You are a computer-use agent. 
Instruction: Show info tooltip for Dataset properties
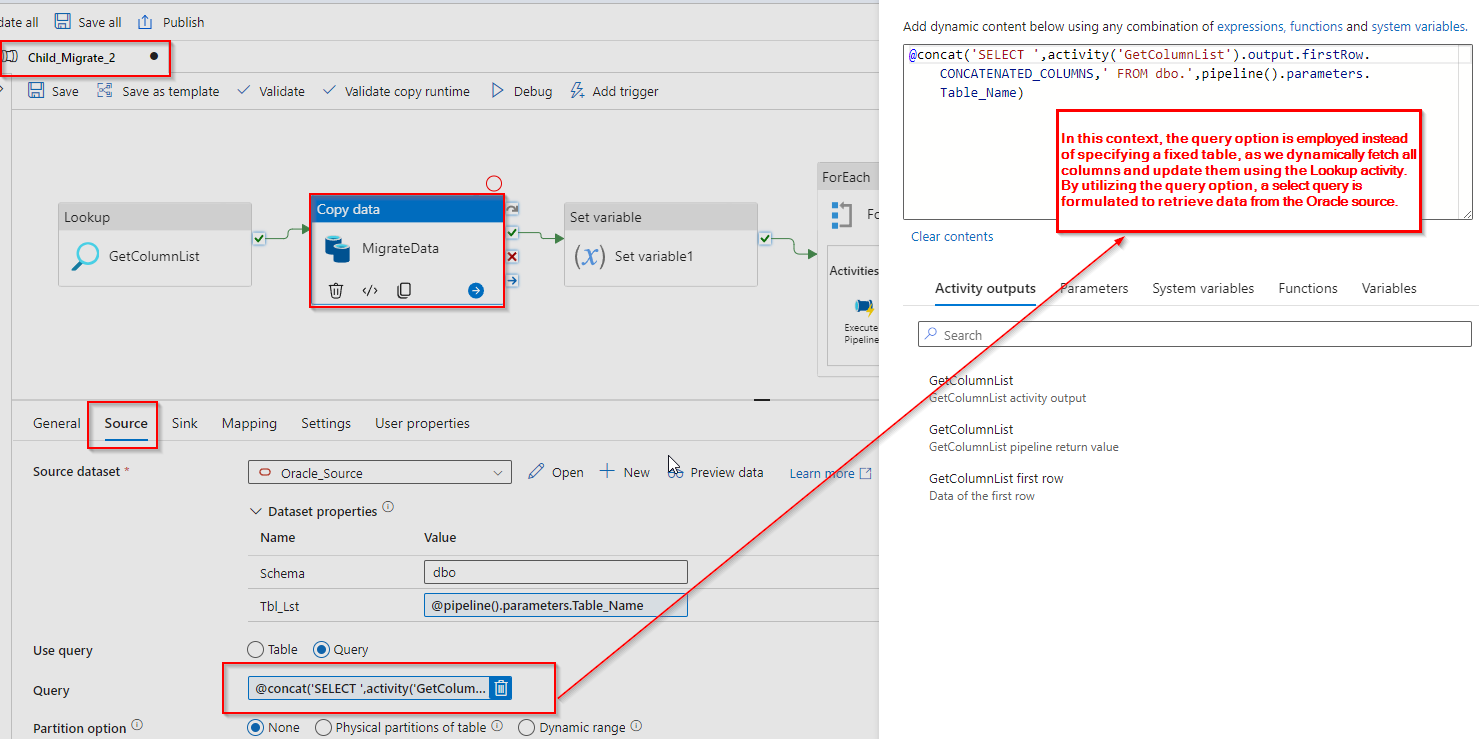pos(388,507)
